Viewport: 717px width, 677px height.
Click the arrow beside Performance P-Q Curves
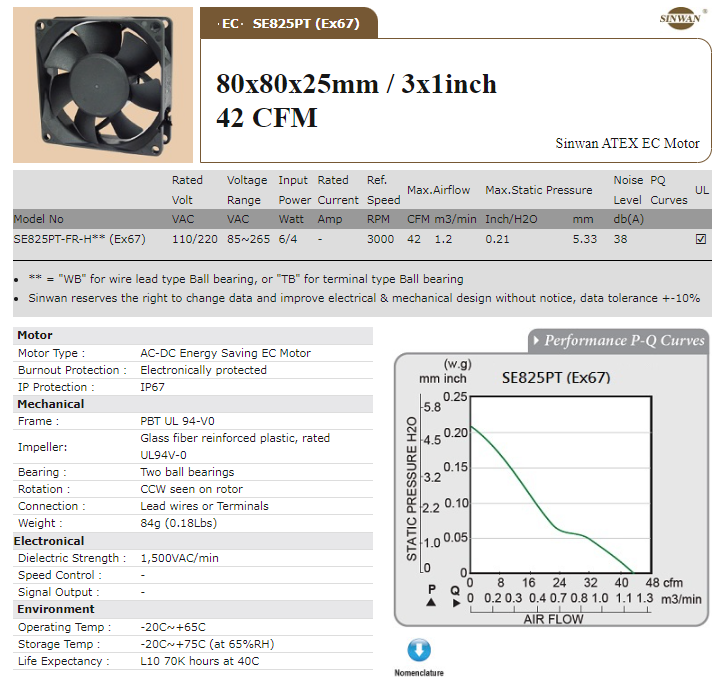click(536, 341)
